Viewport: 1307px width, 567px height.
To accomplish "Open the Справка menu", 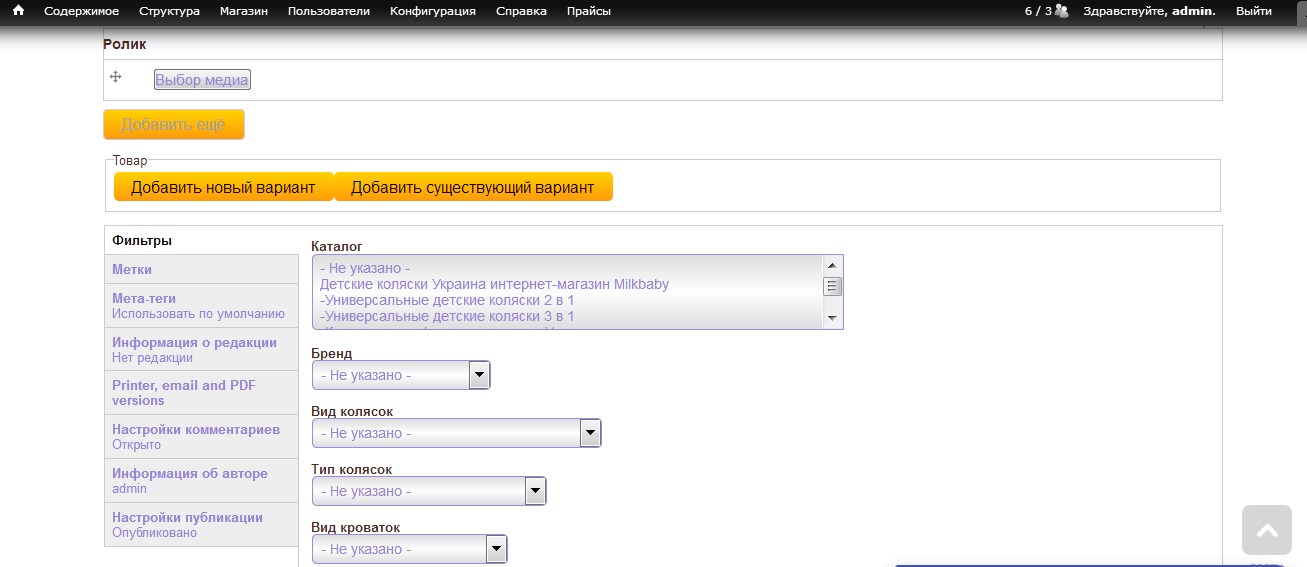I will [521, 11].
